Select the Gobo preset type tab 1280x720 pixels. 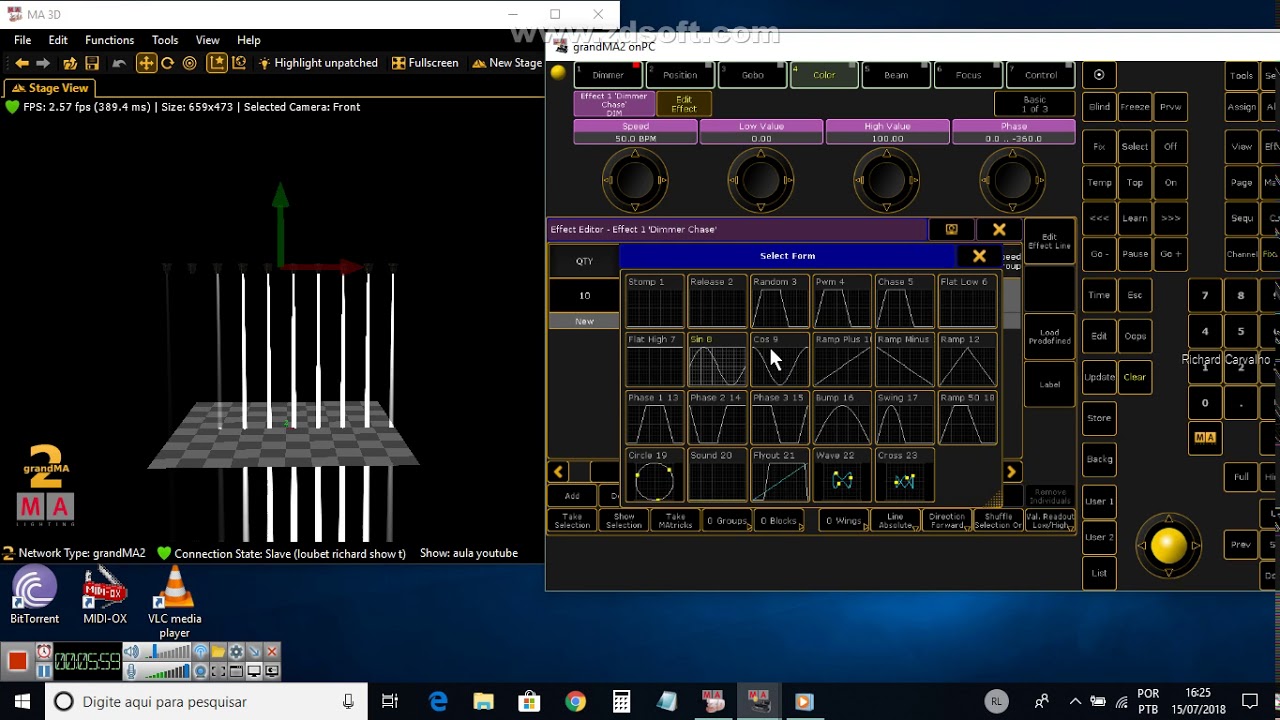[752, 75]
